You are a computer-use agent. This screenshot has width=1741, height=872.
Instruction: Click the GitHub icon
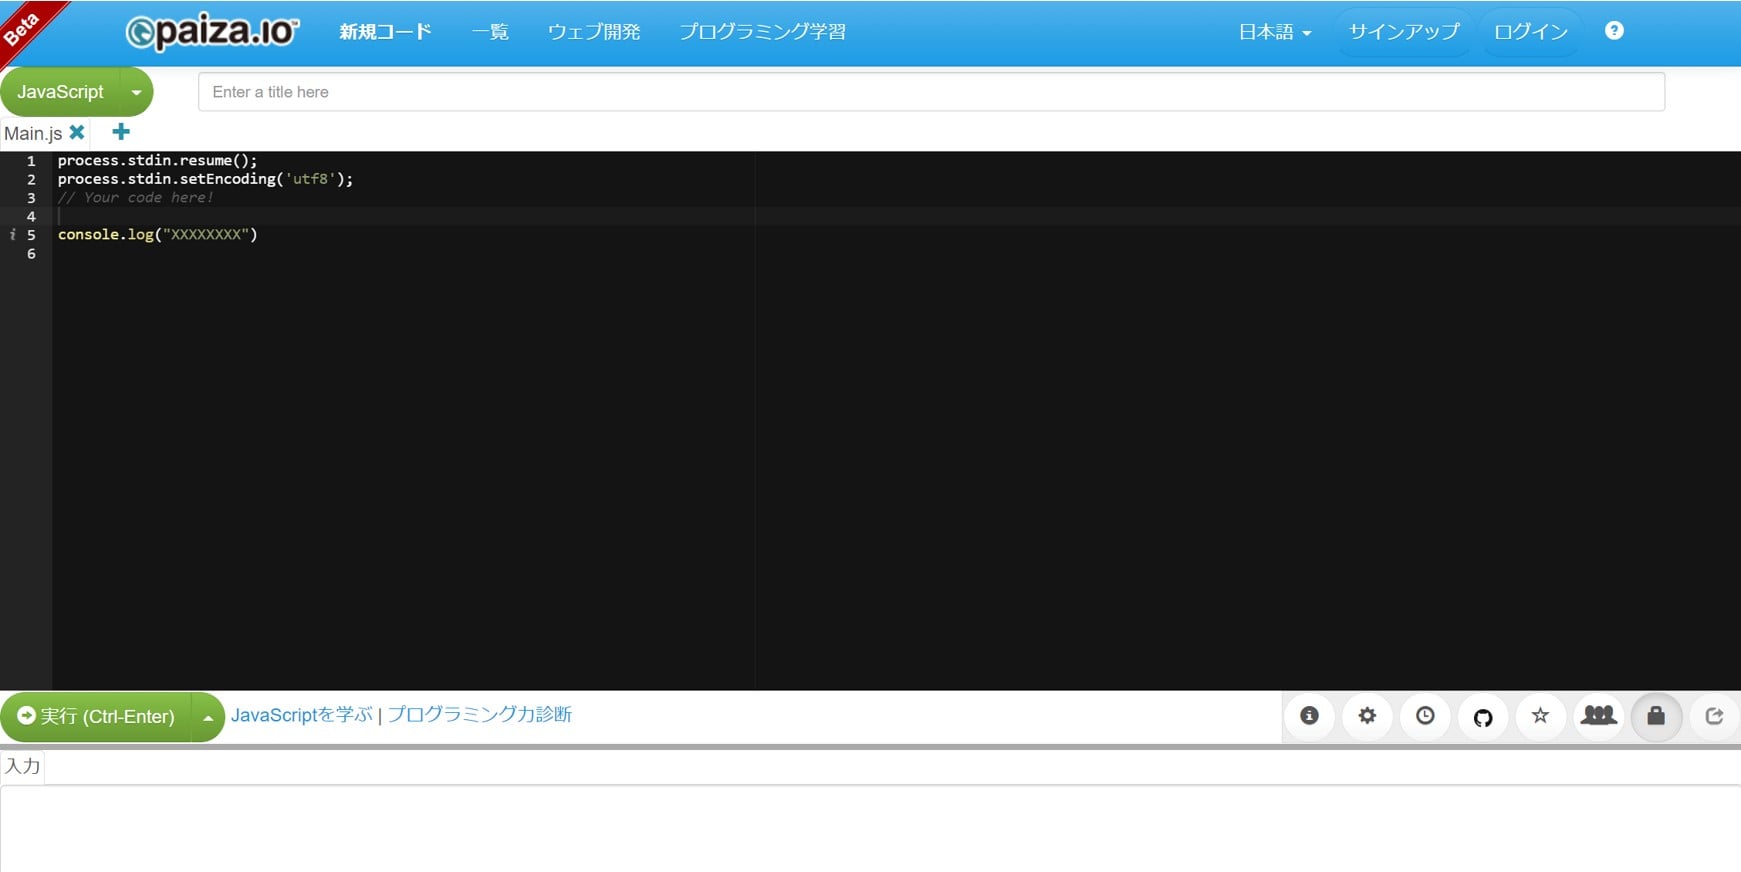pyautogui.click(x=1483, y=716)
